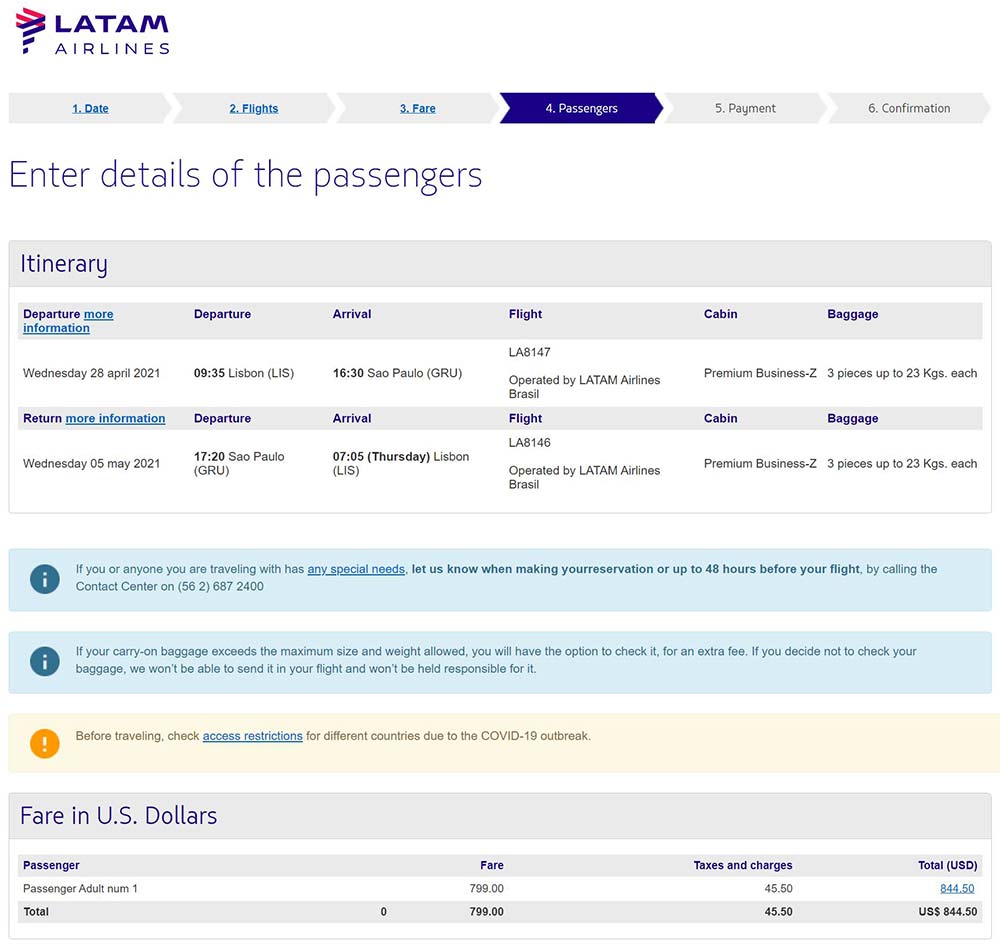Open Return more information link
Image resolution: width=1000 pixels, height=946 pixels.
pos(115,418)
